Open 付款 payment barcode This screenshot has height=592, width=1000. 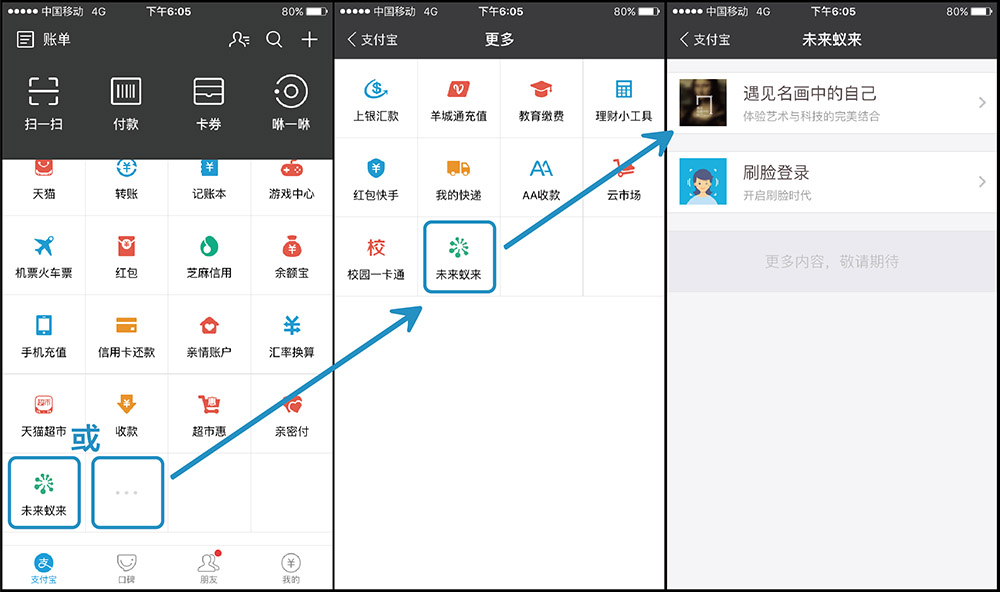(126, 103)
